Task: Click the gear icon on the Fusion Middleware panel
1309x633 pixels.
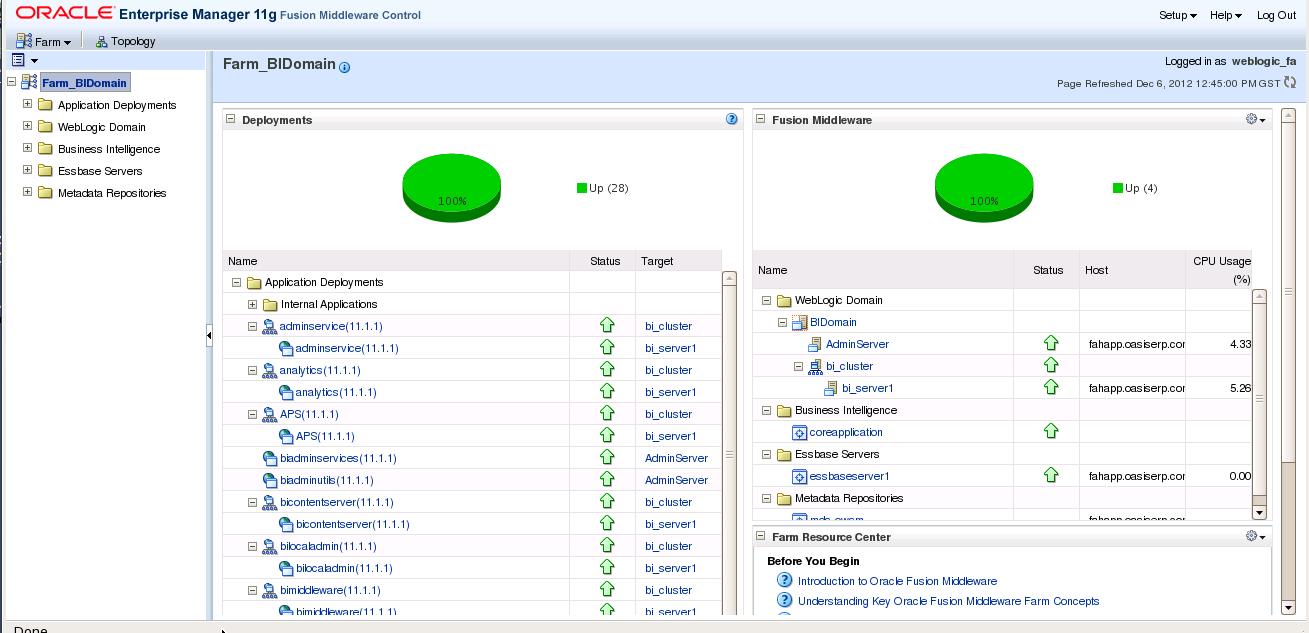Action: (1249, 118)
